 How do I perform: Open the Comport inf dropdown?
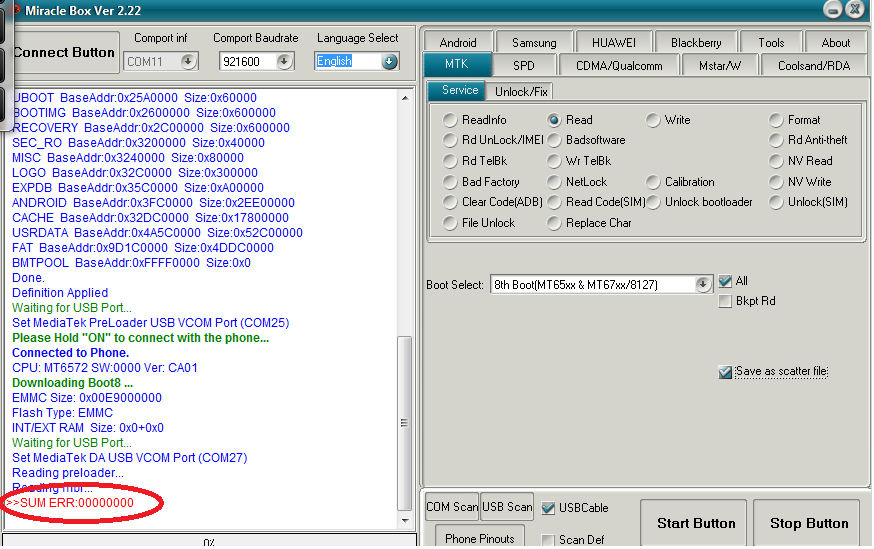pos(188,61)
